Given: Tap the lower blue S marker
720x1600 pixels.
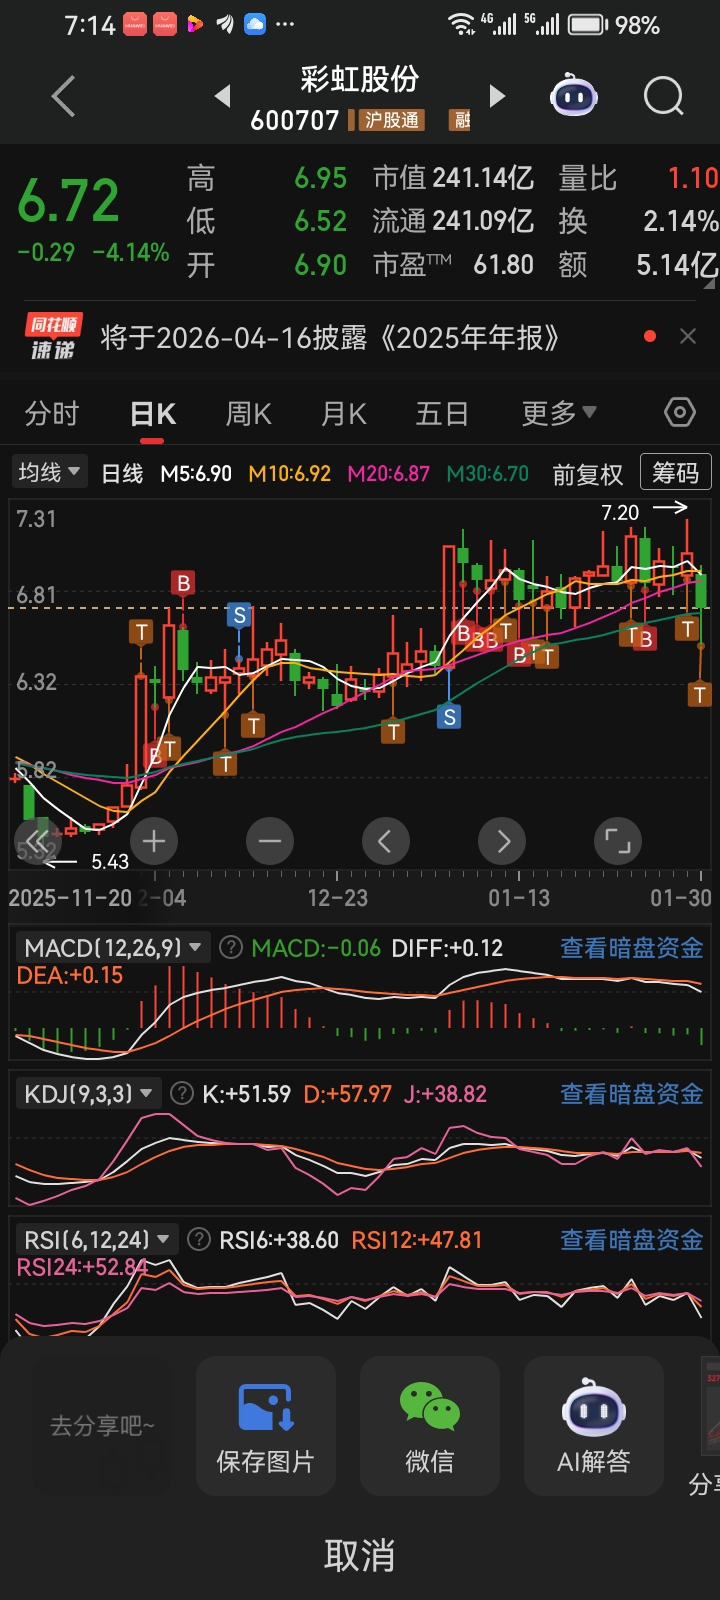Looking at the screenshot, I should (449, 716).
